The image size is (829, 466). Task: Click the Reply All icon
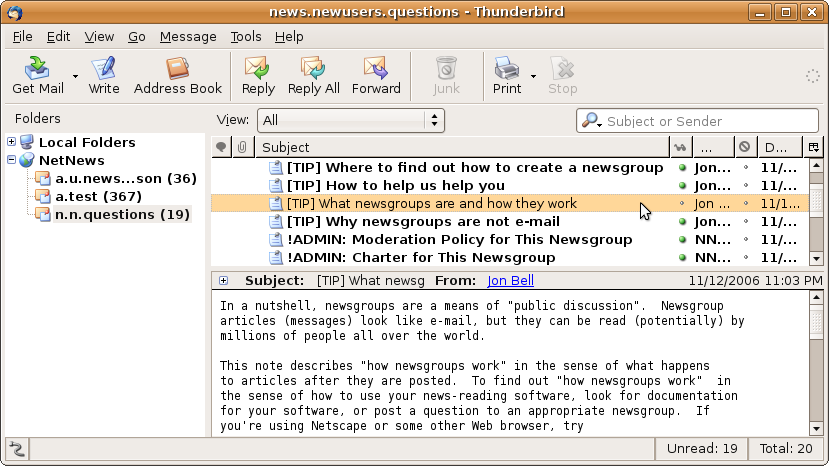tap(313, 69)
